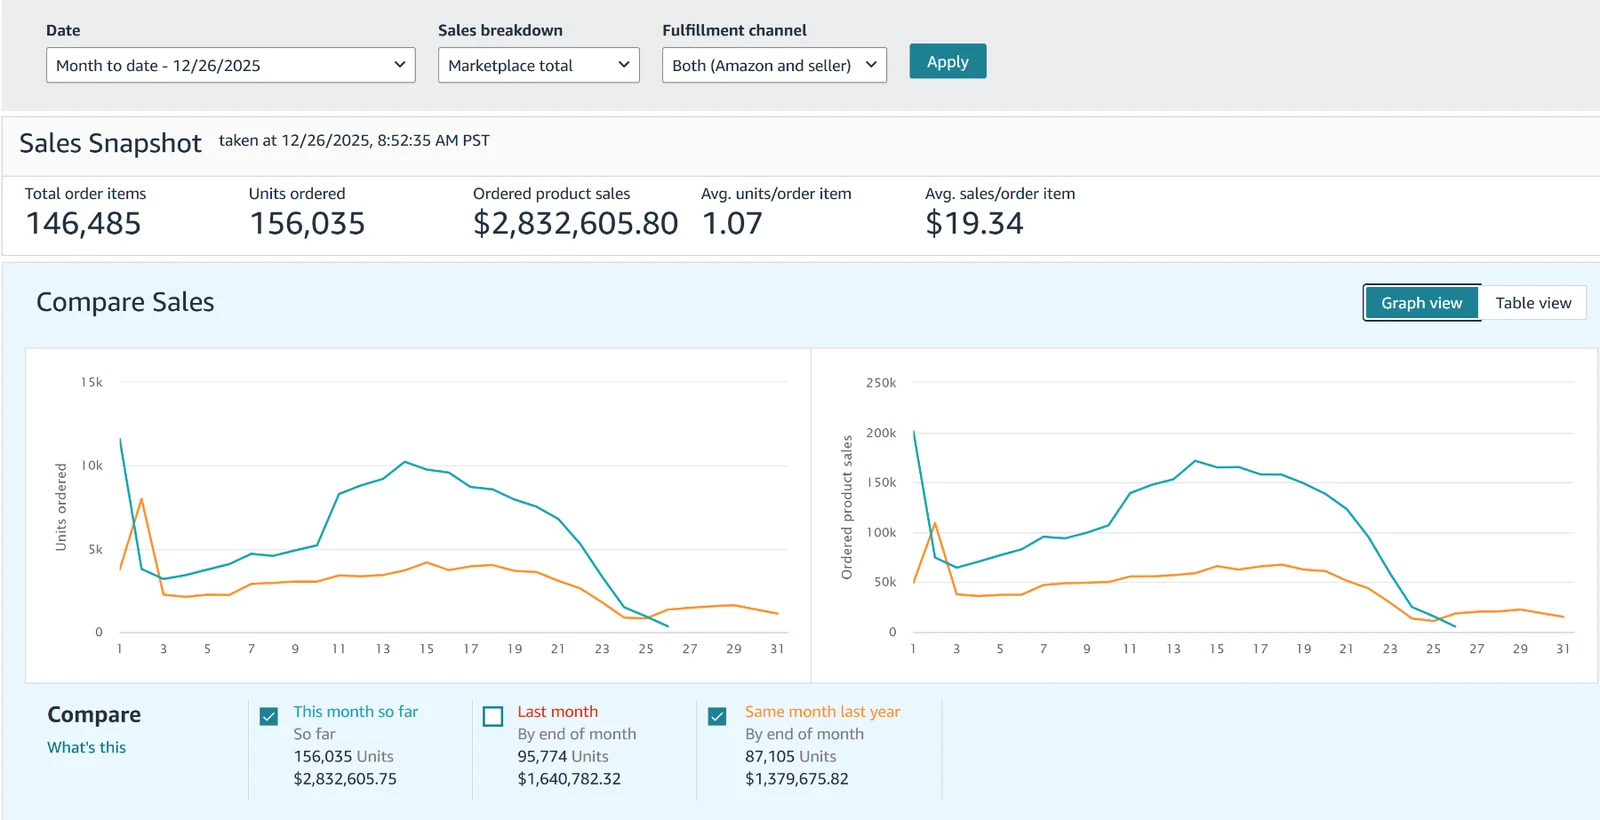The width and height of the screenshot is (1600, 820).
Task: Click the Sales Snapshot heading
Action: tap(111, 143)
